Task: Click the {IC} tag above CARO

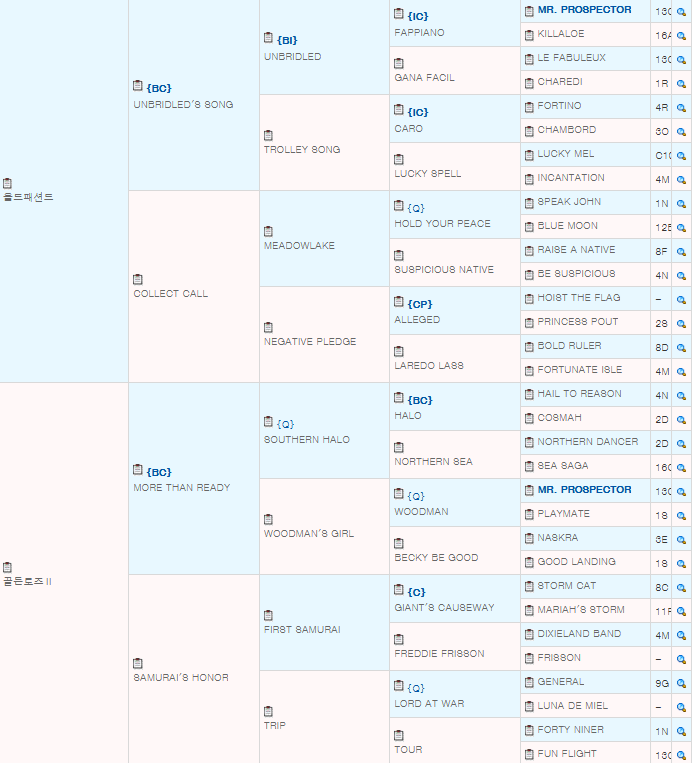Action: (x=418, y=112)
